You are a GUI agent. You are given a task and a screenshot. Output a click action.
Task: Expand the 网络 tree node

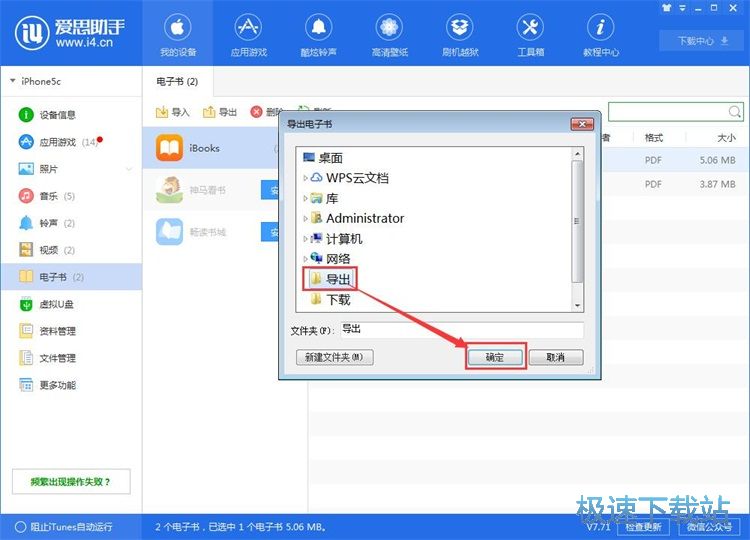tap(305, 259)
